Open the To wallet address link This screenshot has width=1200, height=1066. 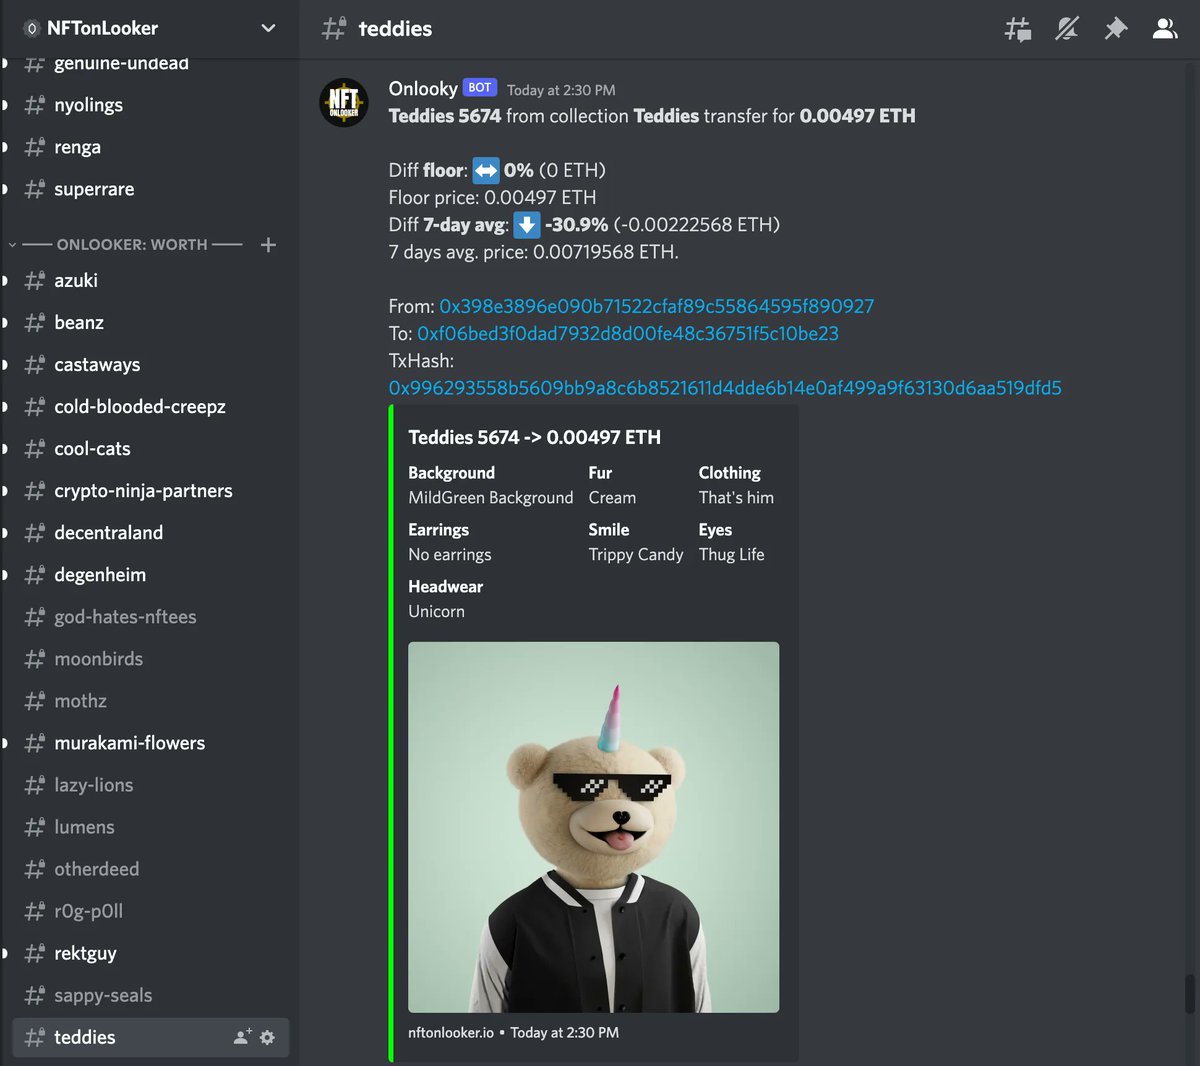(628, 333)
